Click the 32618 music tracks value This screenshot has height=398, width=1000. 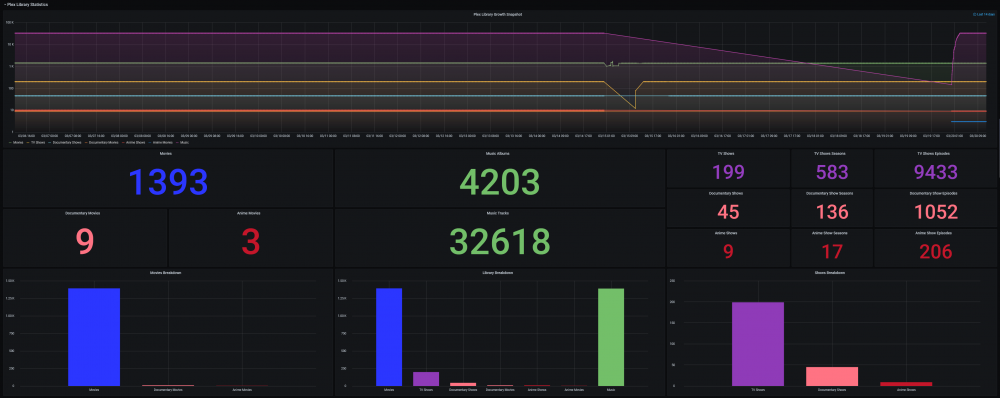click(x=499, y=241)
